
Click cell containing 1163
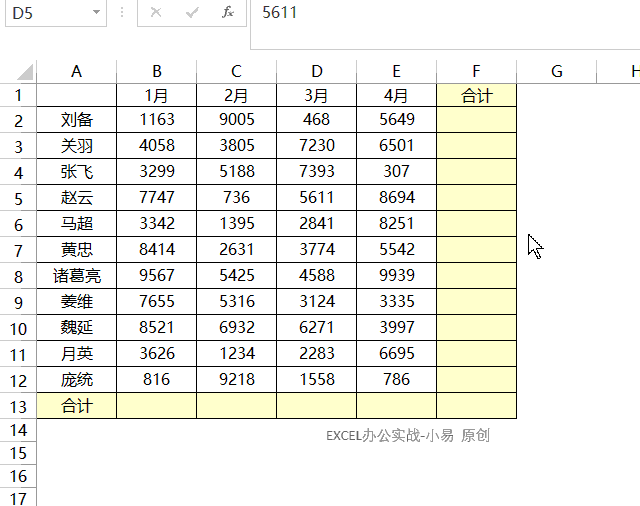(156, 120)
